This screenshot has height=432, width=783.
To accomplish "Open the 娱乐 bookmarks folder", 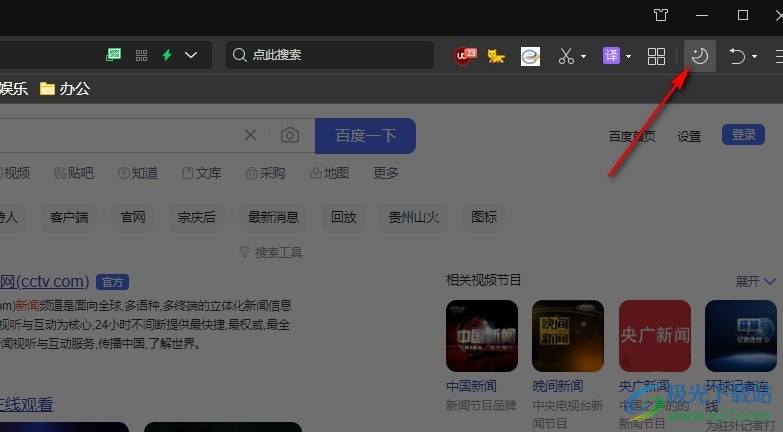I will [x=13, y=89].
